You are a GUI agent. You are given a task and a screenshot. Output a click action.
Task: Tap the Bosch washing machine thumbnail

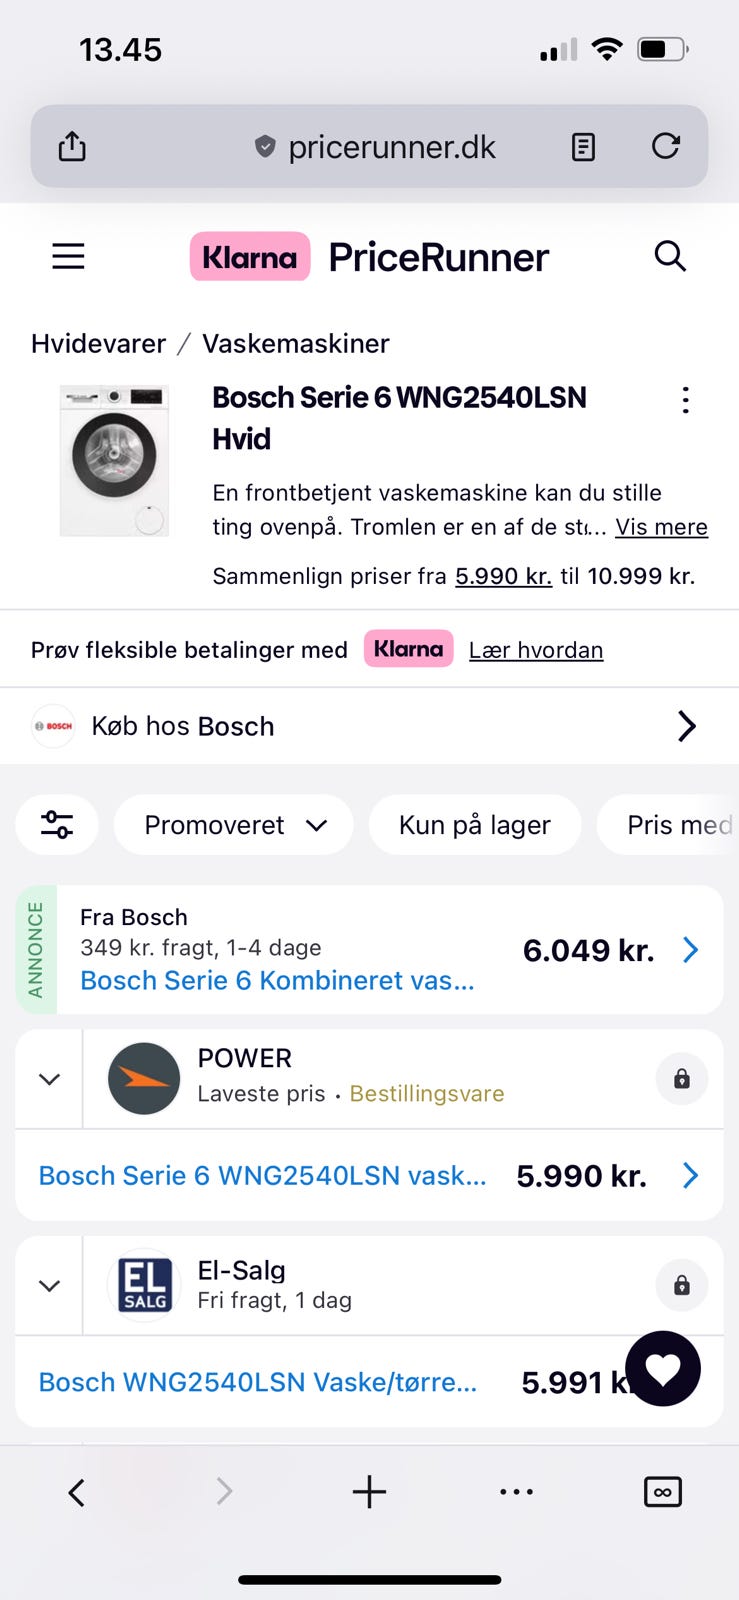(114, 460)
